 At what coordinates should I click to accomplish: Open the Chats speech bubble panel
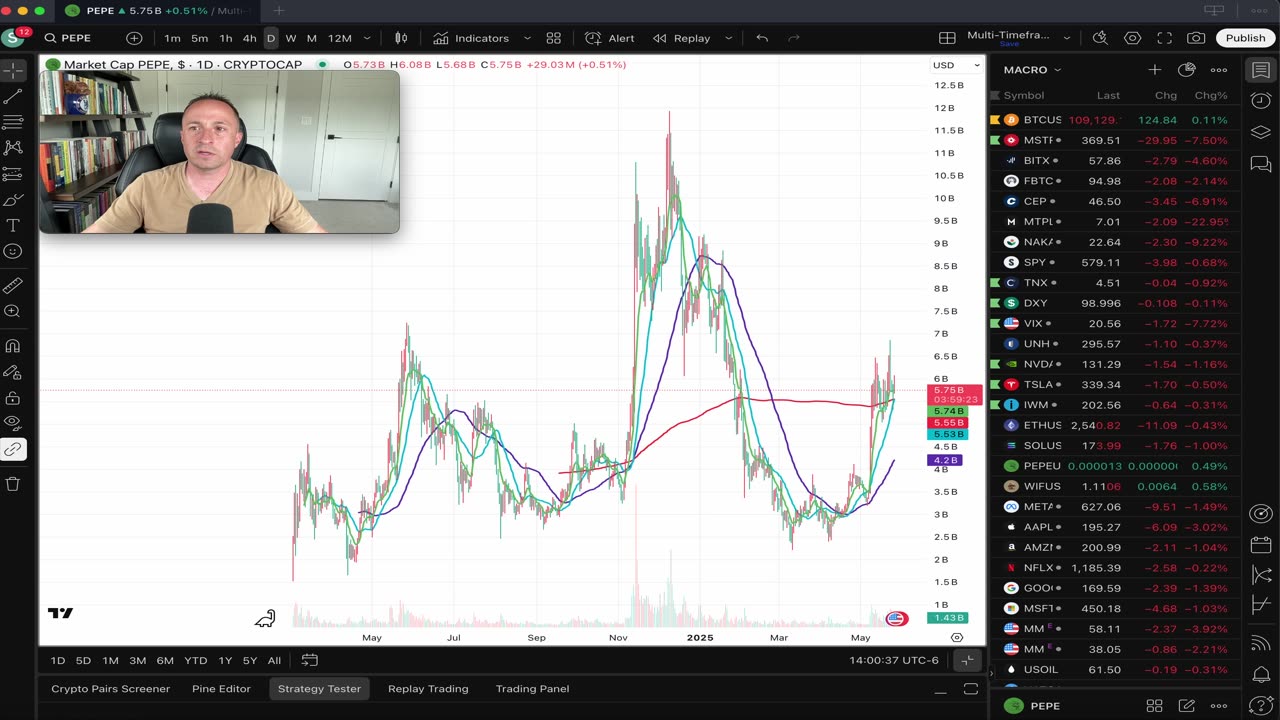click(x=1261, y=165)
